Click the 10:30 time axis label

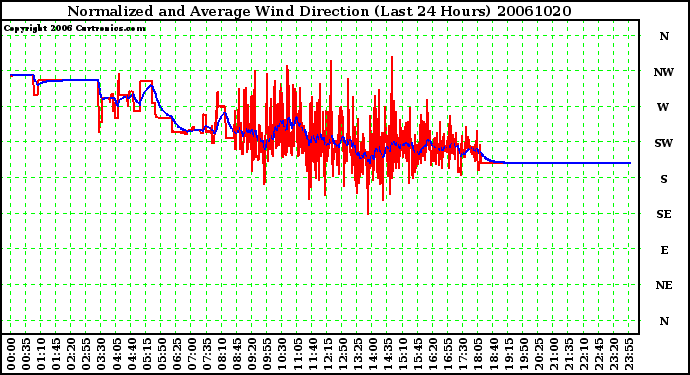282,354
